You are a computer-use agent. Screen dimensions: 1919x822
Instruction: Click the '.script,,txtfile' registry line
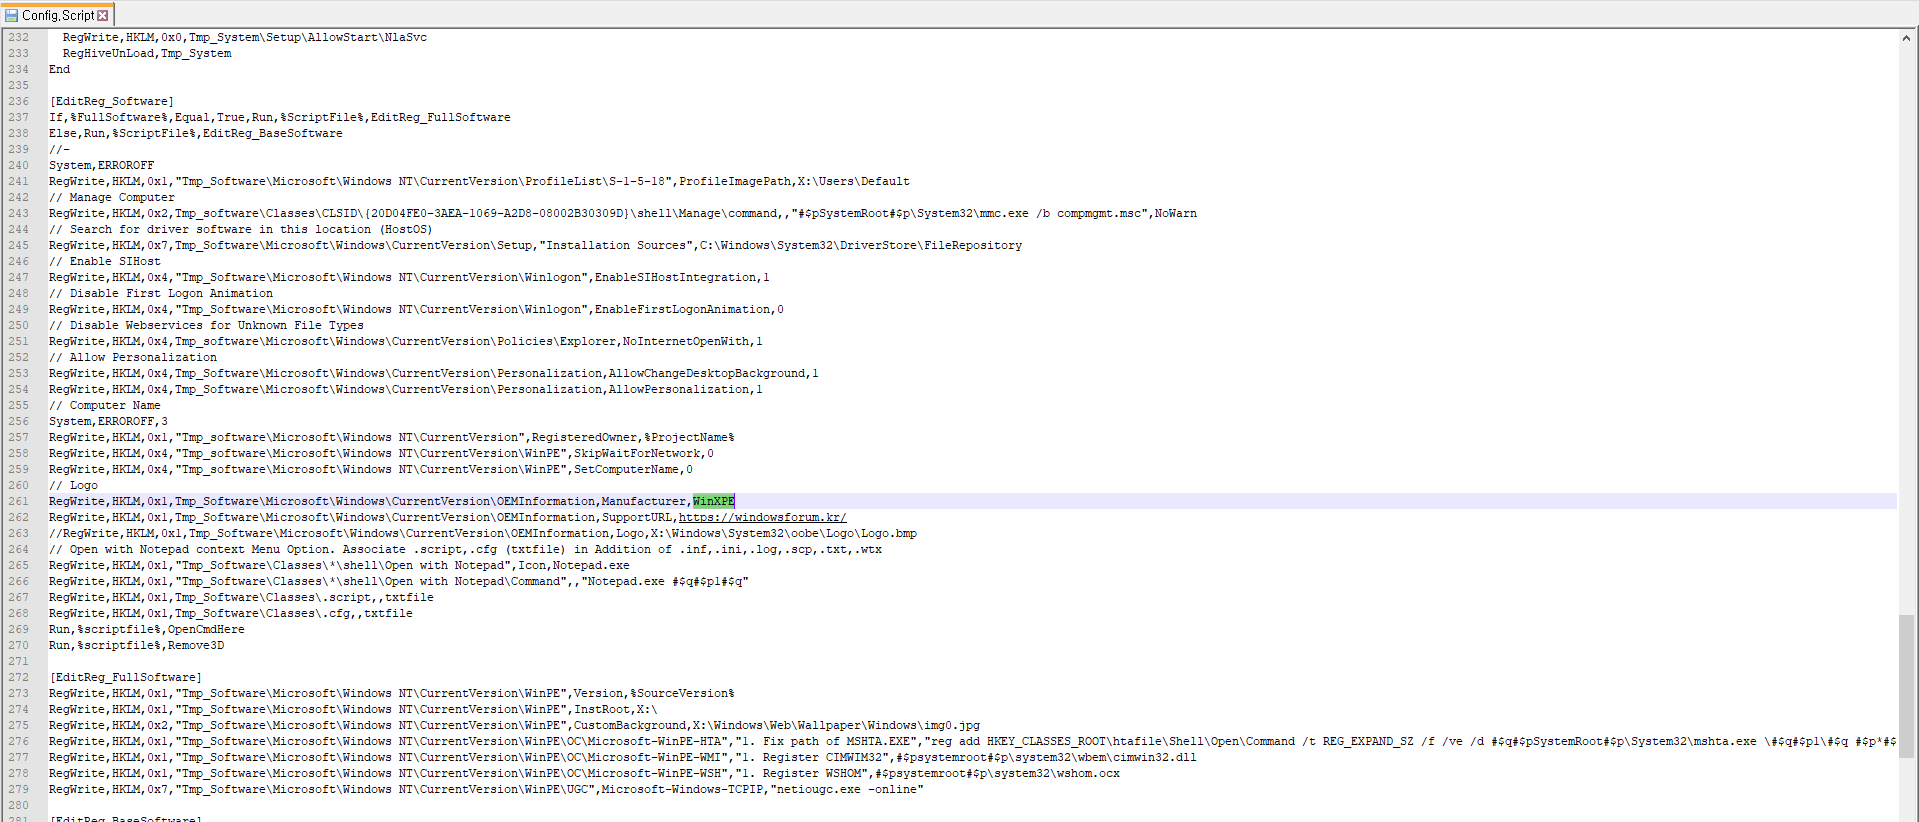click(x=241, y=597)
